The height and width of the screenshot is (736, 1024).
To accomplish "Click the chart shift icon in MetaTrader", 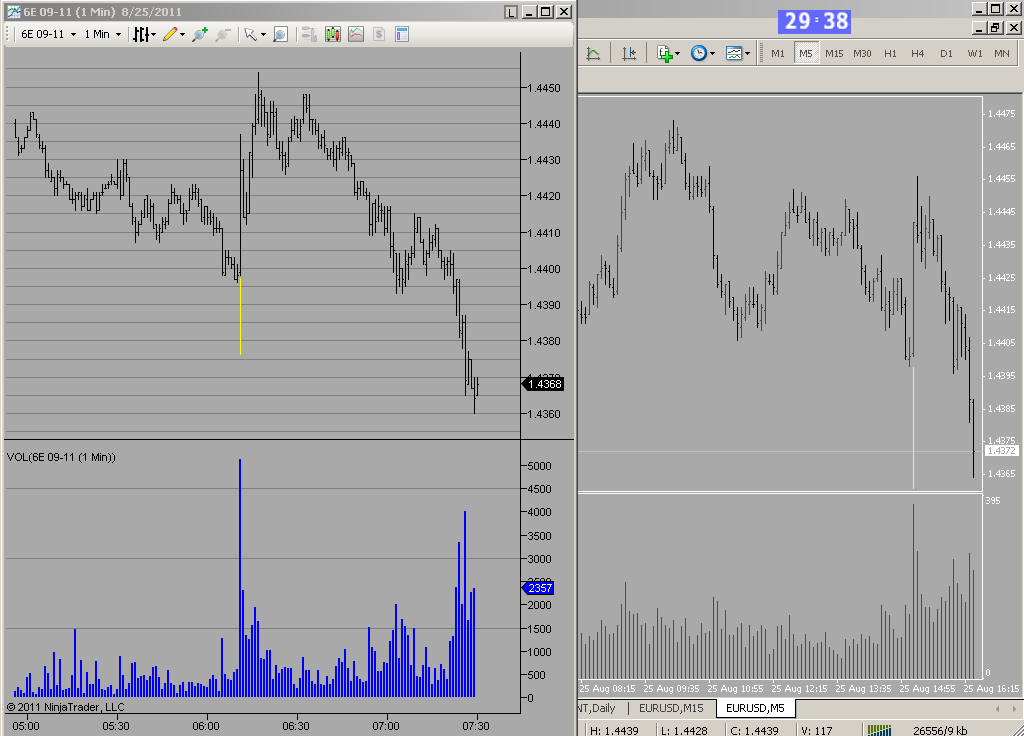I will tap(629, 54).
